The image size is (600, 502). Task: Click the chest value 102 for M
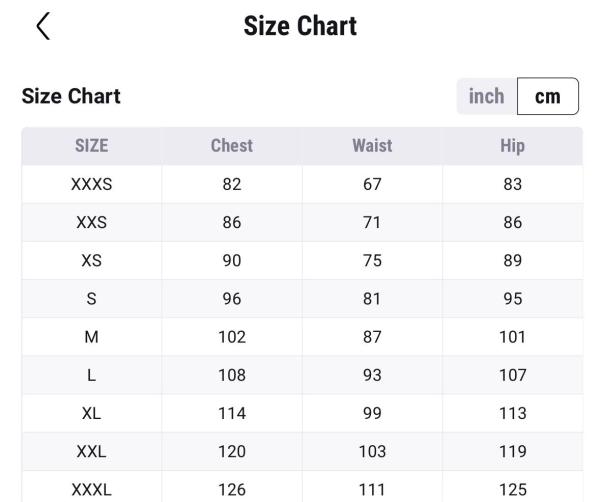(x=231, y=337)
